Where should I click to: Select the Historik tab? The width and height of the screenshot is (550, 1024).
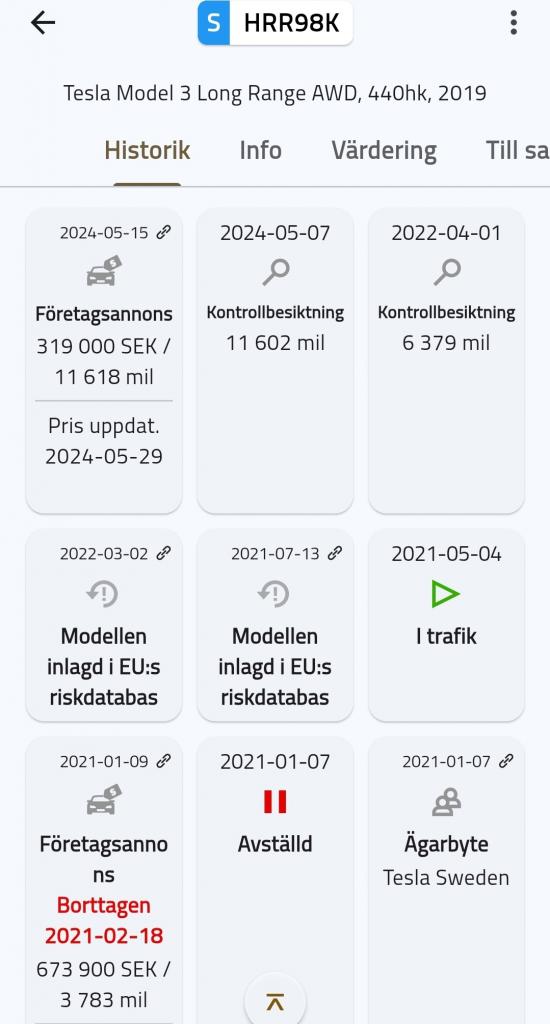click(x=147, y=150)
